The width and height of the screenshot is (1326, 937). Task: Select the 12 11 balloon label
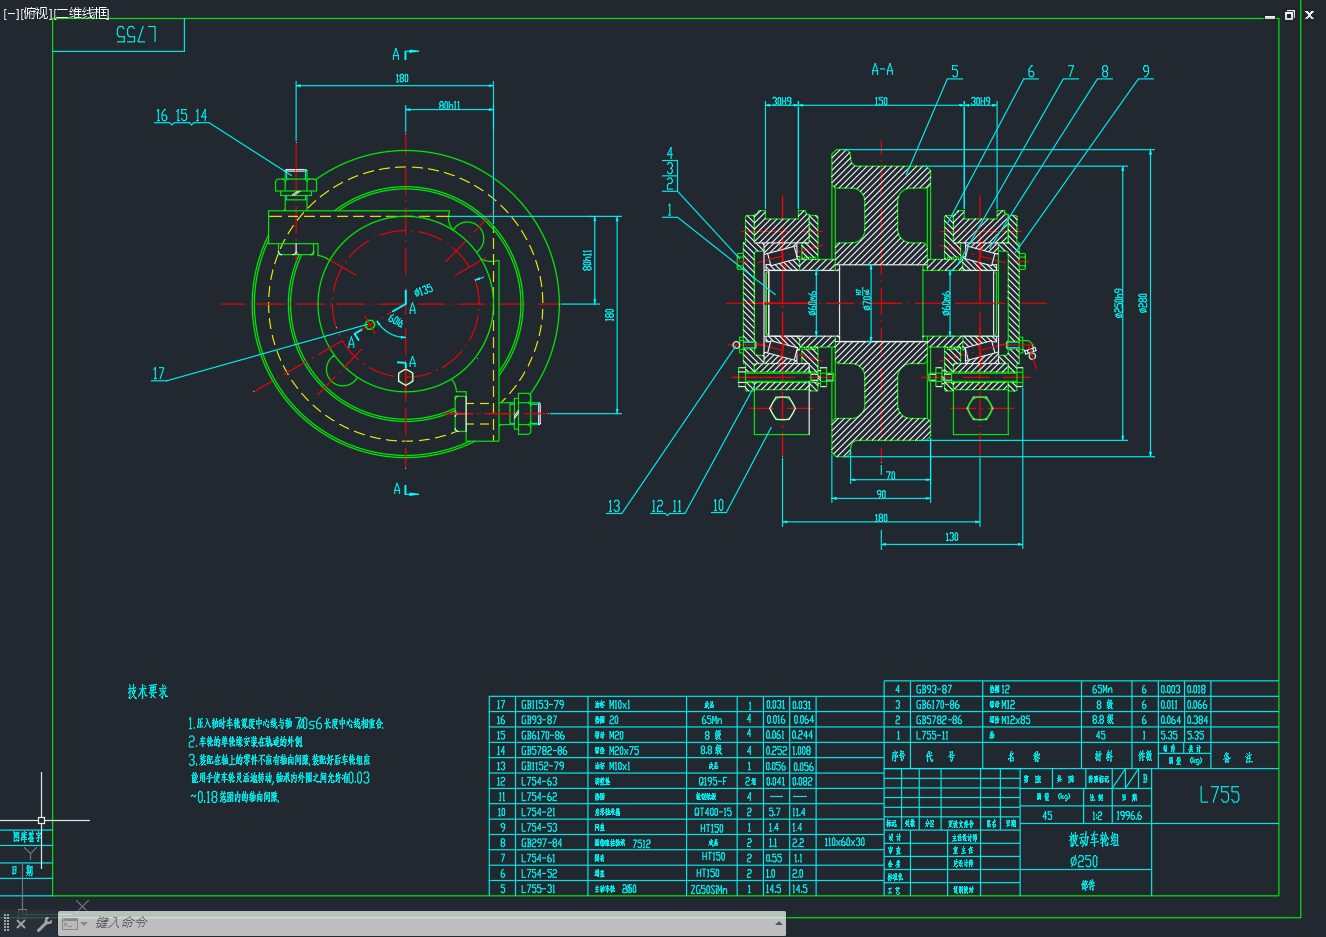click(667, 506)
